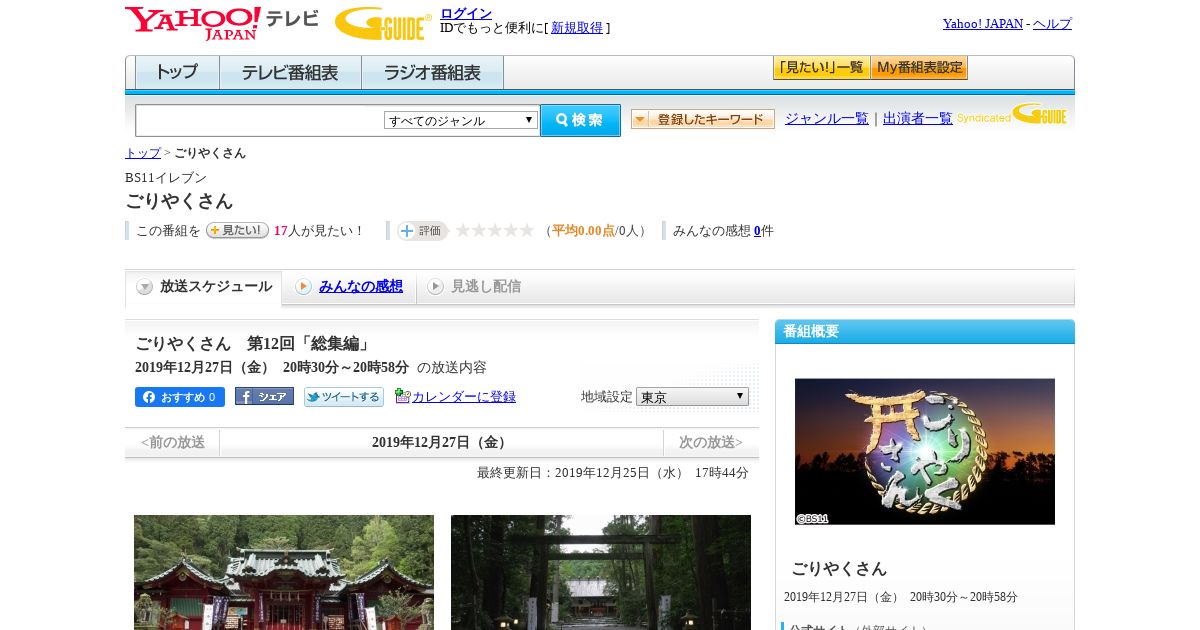Click the ごりやくさん program logo image
Screen dimensions: 1200x630
925,451
